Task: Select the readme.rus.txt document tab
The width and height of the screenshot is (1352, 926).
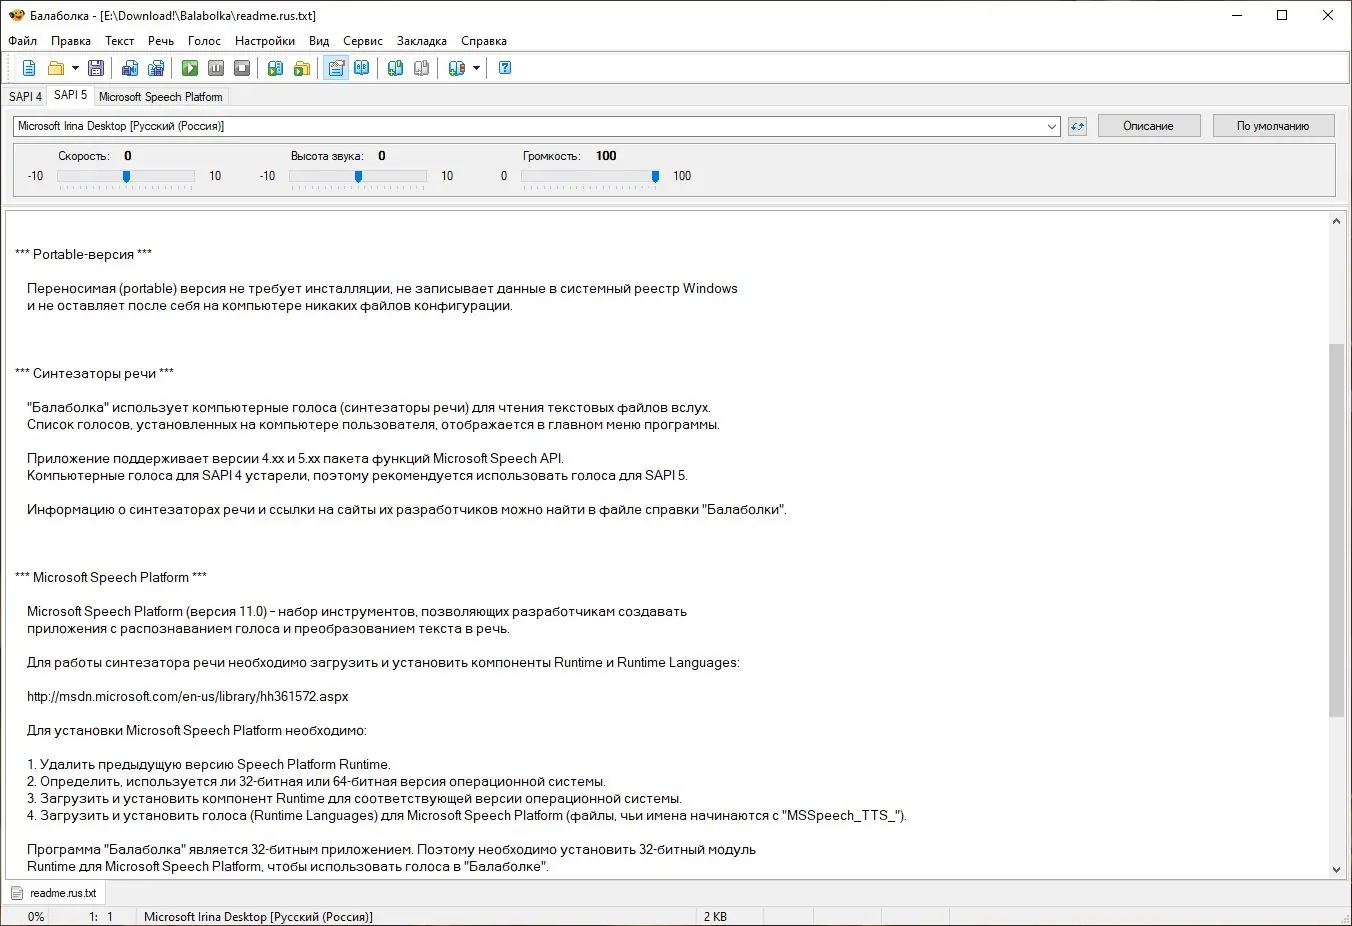Action: coord(54,893)
